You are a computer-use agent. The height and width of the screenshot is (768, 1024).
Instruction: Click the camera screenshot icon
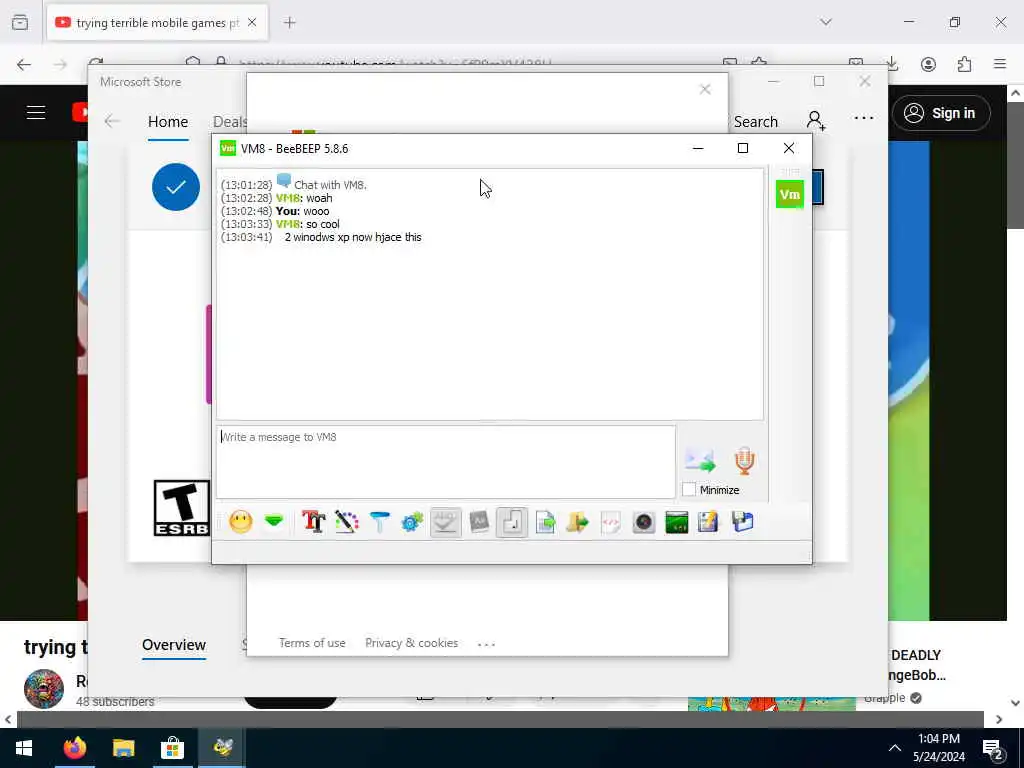(x=643, y=522)
